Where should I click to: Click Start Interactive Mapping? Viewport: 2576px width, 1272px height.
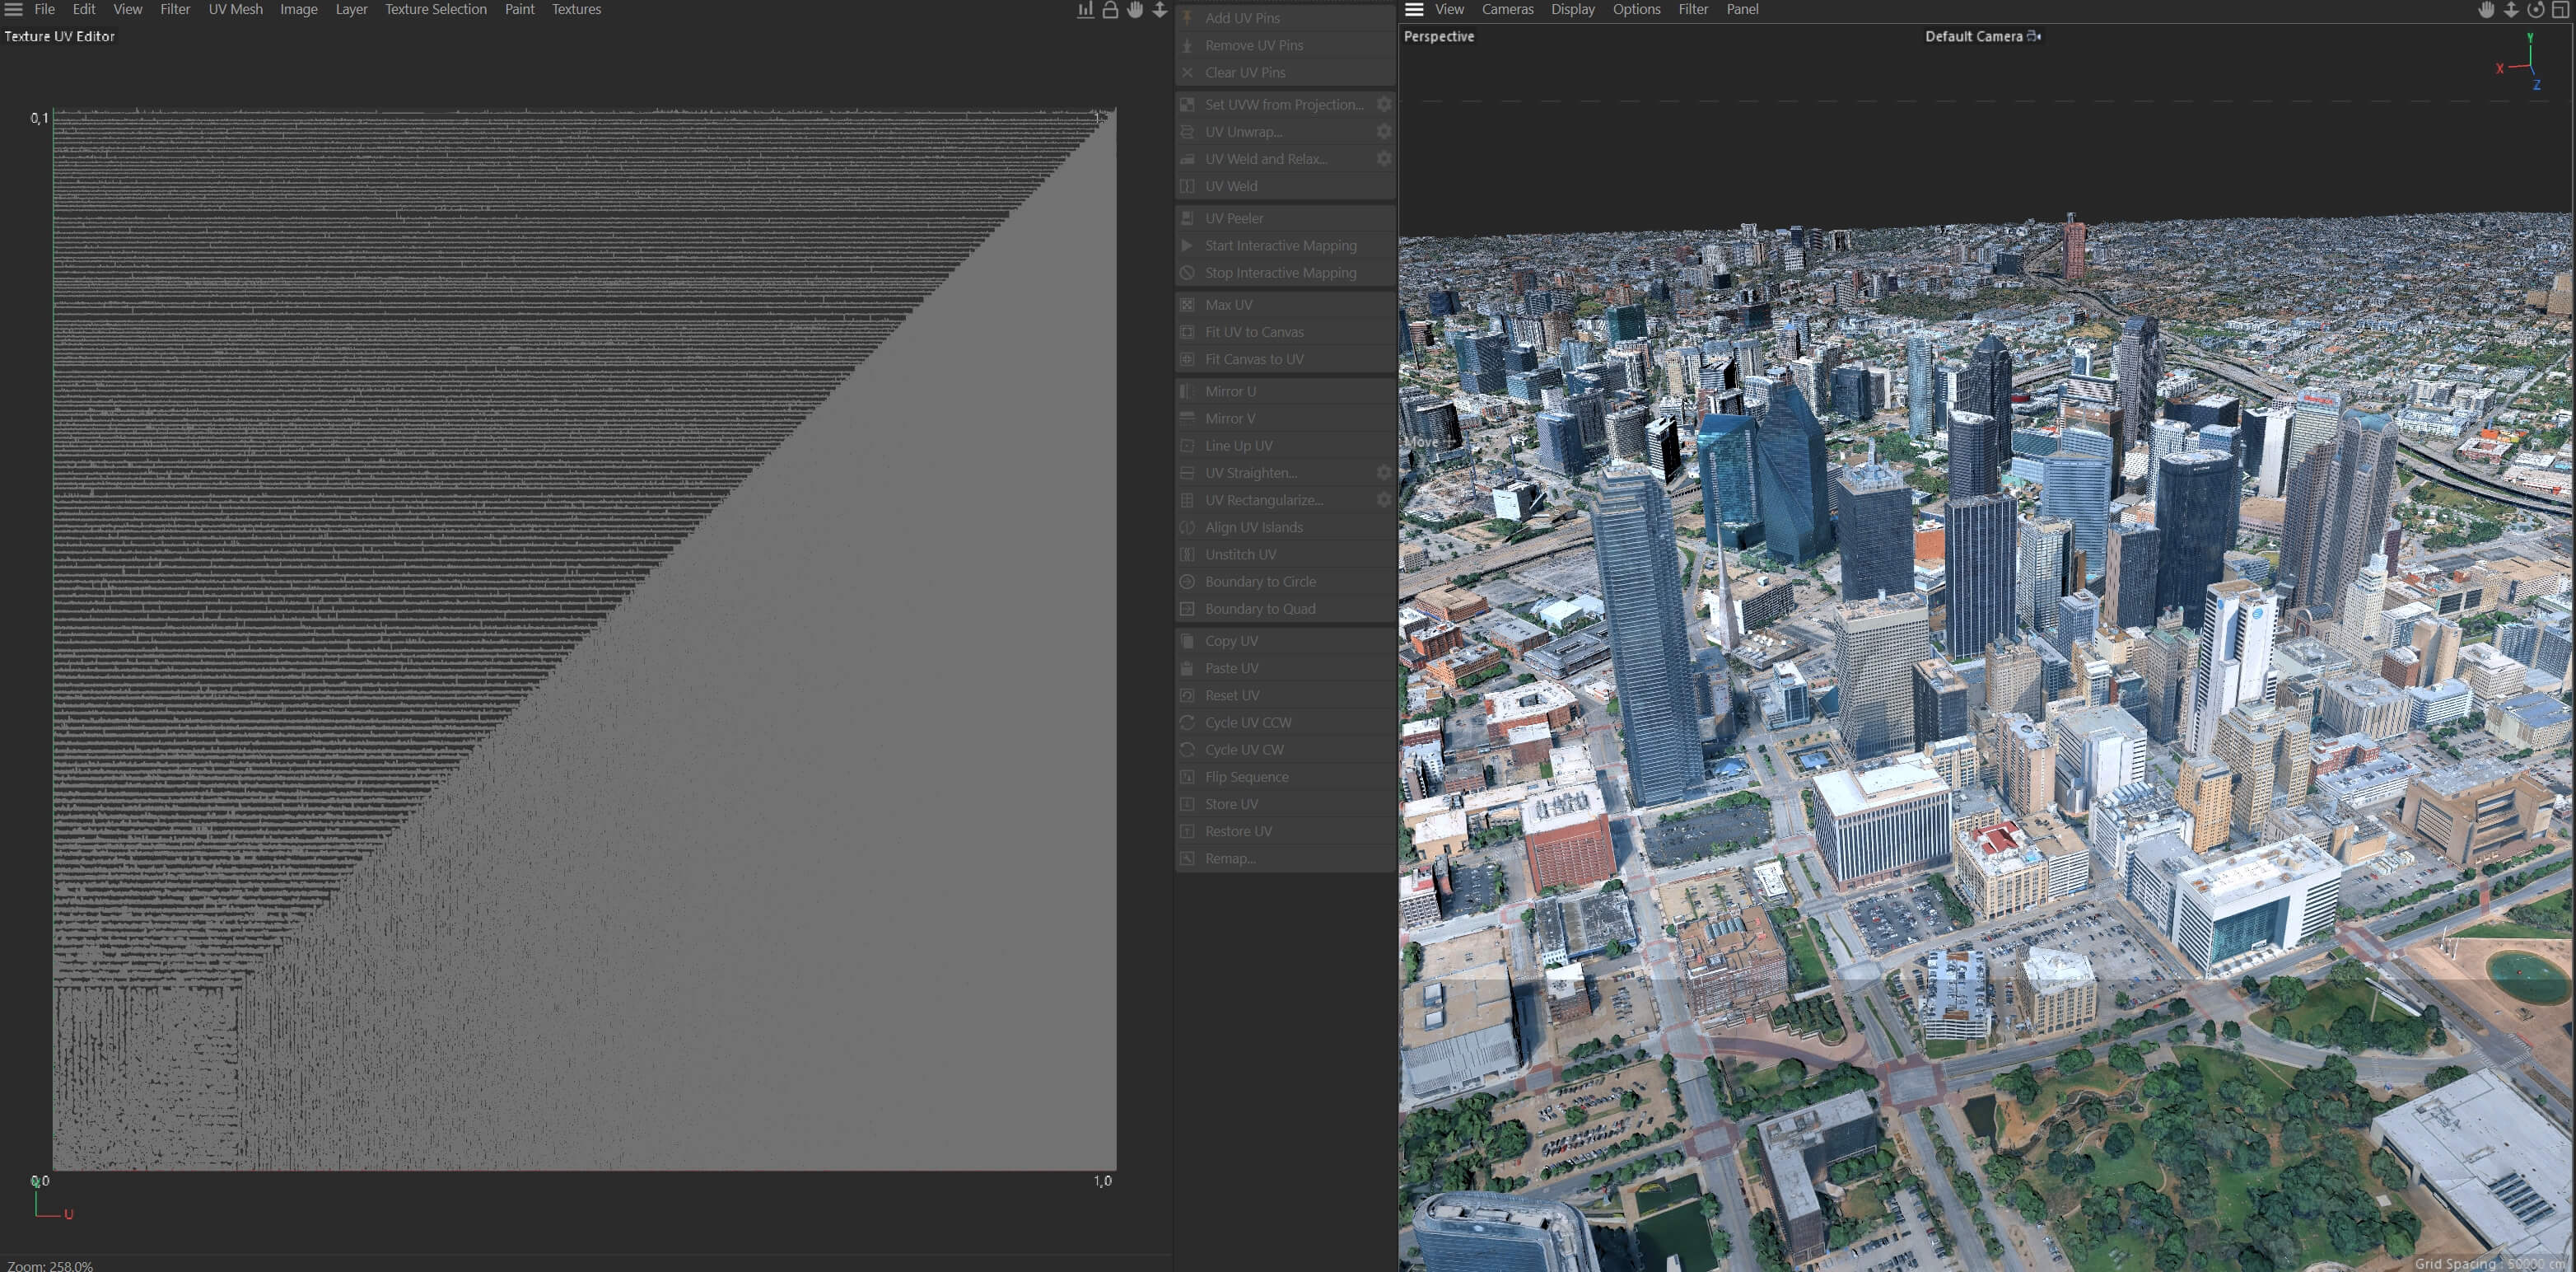1285,245
